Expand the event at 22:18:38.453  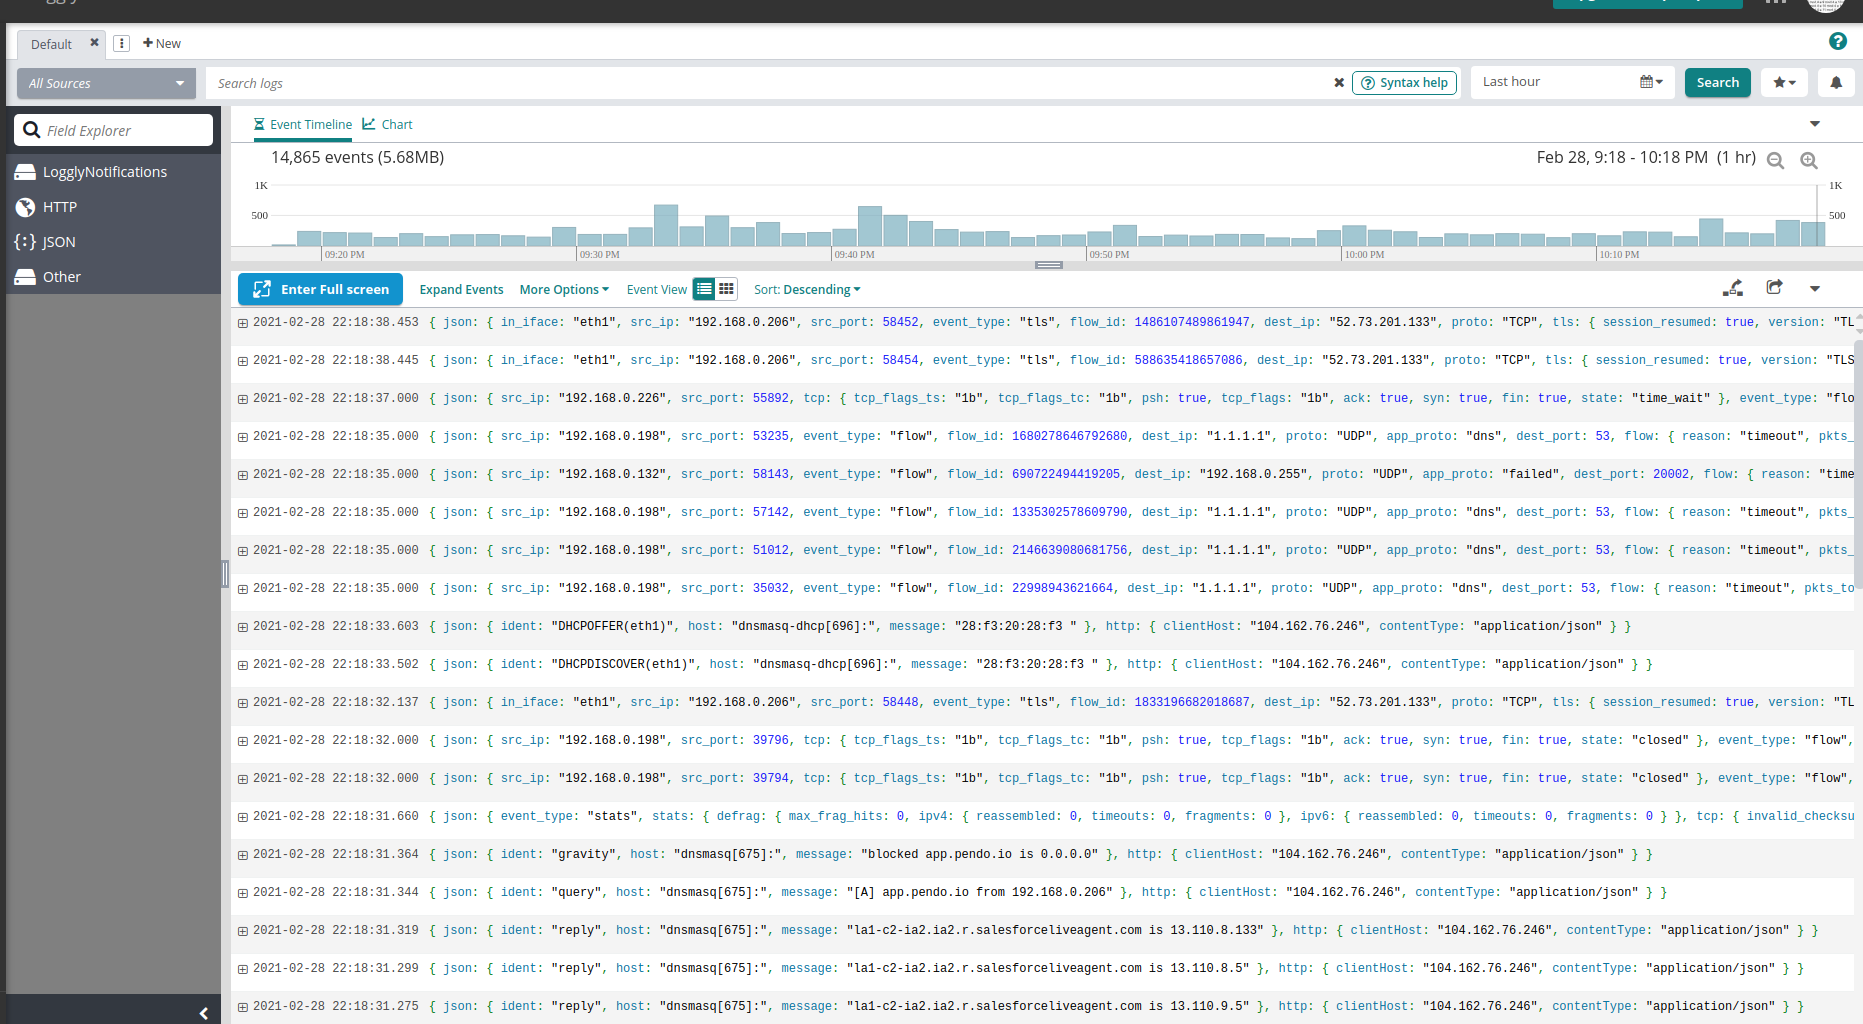(243, 323)
